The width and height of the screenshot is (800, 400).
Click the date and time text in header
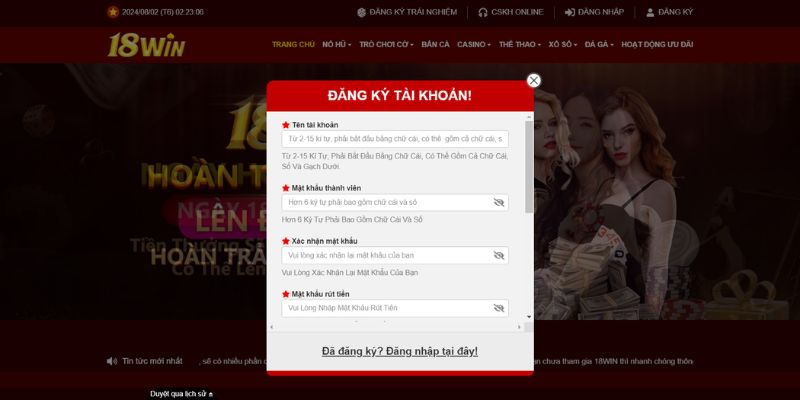click(163, 12)
